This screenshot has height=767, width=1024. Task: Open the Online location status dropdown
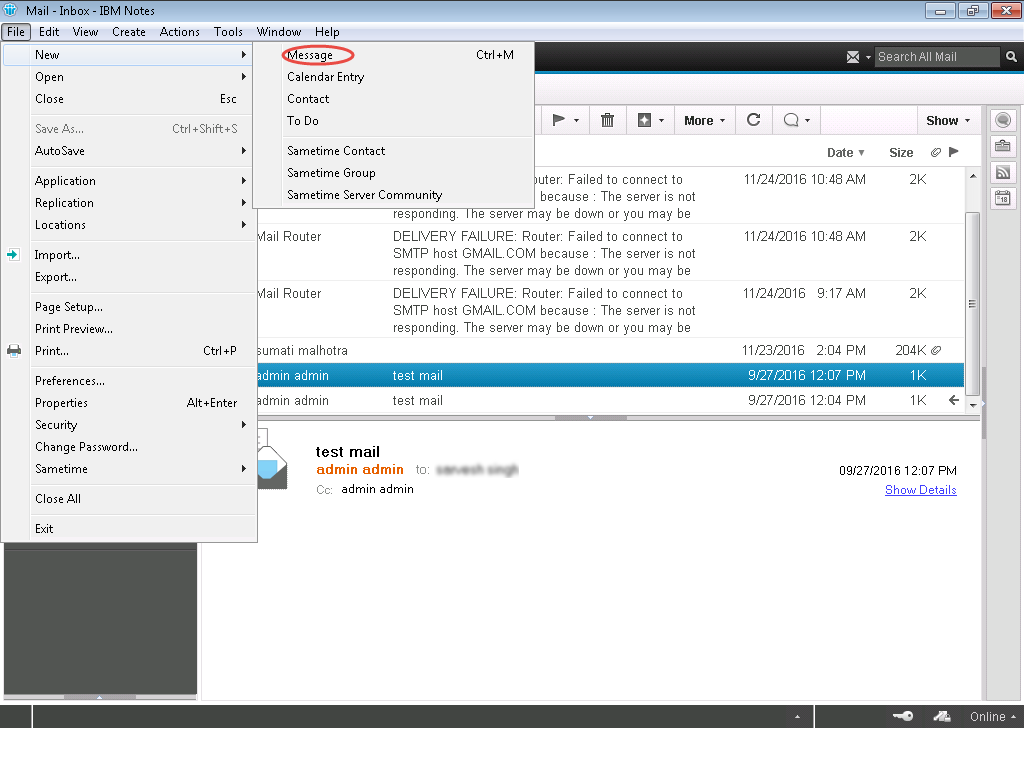pyautogui.click(x=992, y=716)
